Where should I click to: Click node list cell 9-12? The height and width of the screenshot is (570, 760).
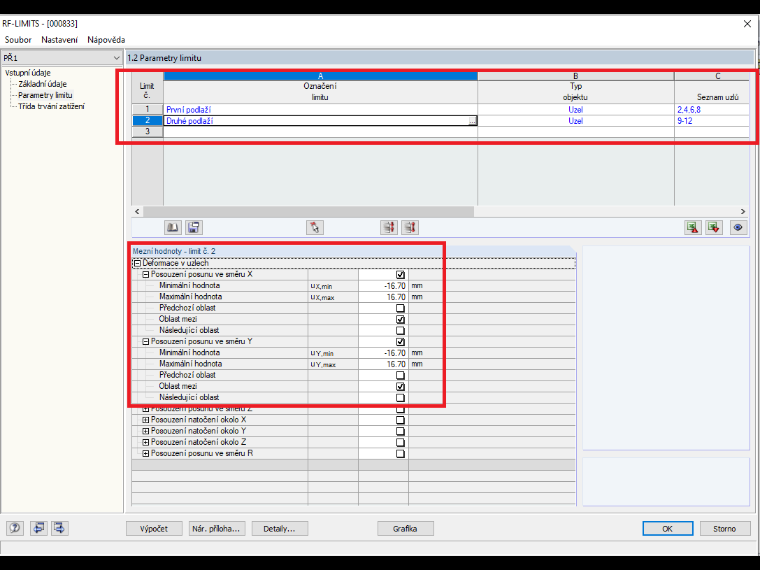click(x=712, y=121)
